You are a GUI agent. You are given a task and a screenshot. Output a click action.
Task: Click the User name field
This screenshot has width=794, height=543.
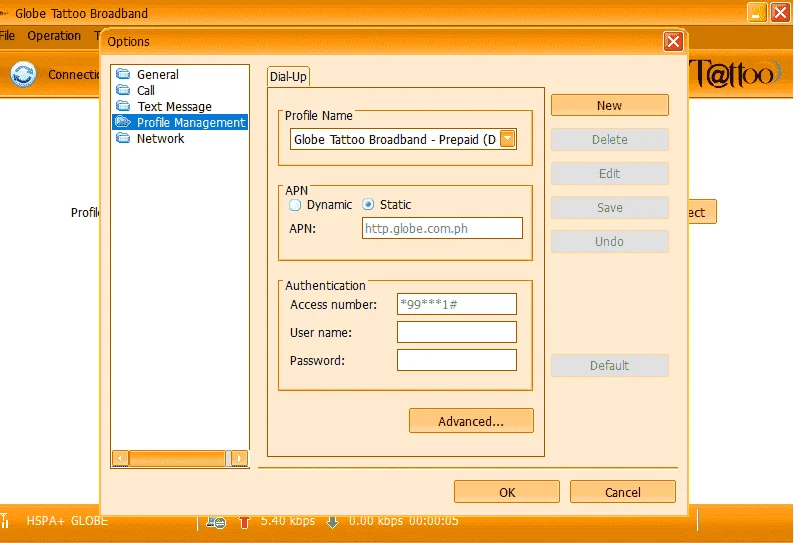pos(457,332)
